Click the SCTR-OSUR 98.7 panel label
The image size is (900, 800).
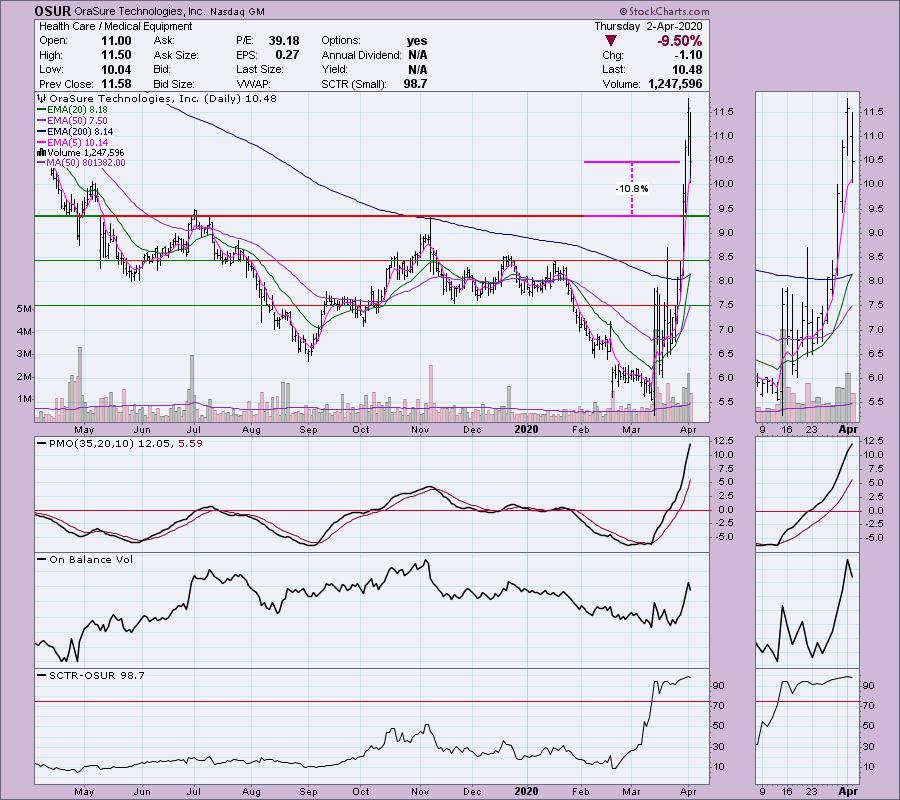pos(96,675)
